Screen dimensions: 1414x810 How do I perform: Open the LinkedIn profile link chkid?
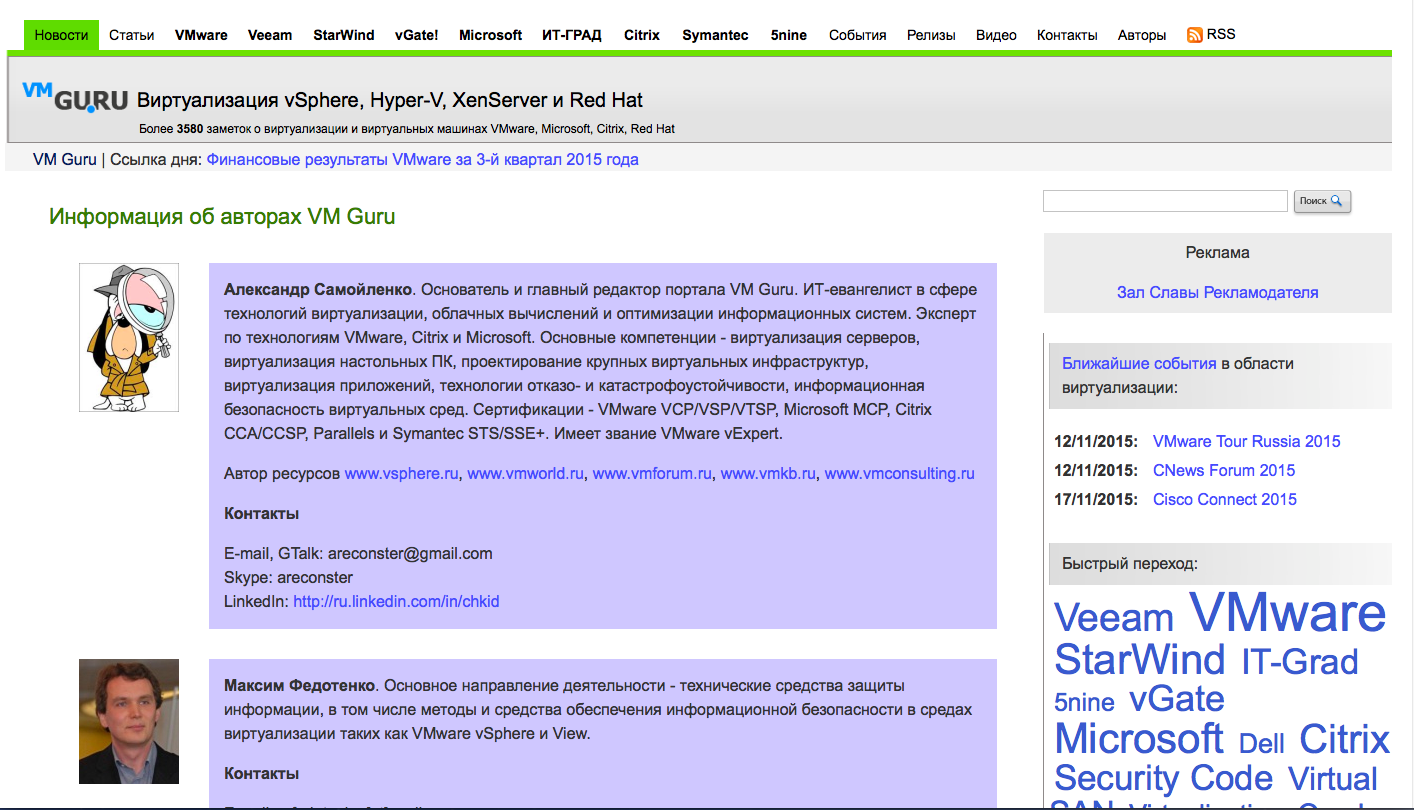click(x=396, y=601)
